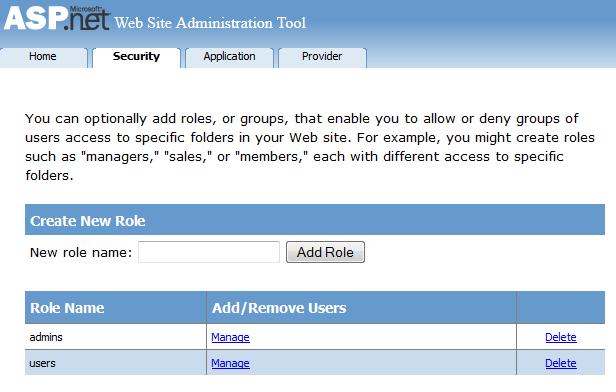Image resolution: width=616 pixels, height=392 pixels.
Task: Go to the Provider tab
Action: pos(322,57)
